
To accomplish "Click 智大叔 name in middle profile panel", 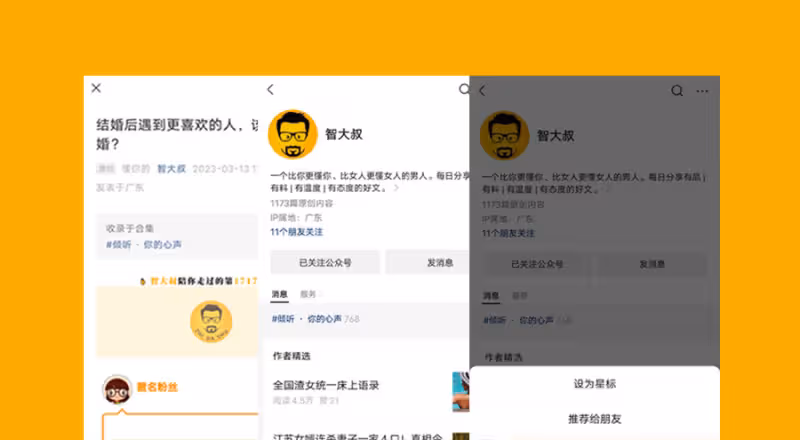I will pyautogui.click(x=344, y=134).
